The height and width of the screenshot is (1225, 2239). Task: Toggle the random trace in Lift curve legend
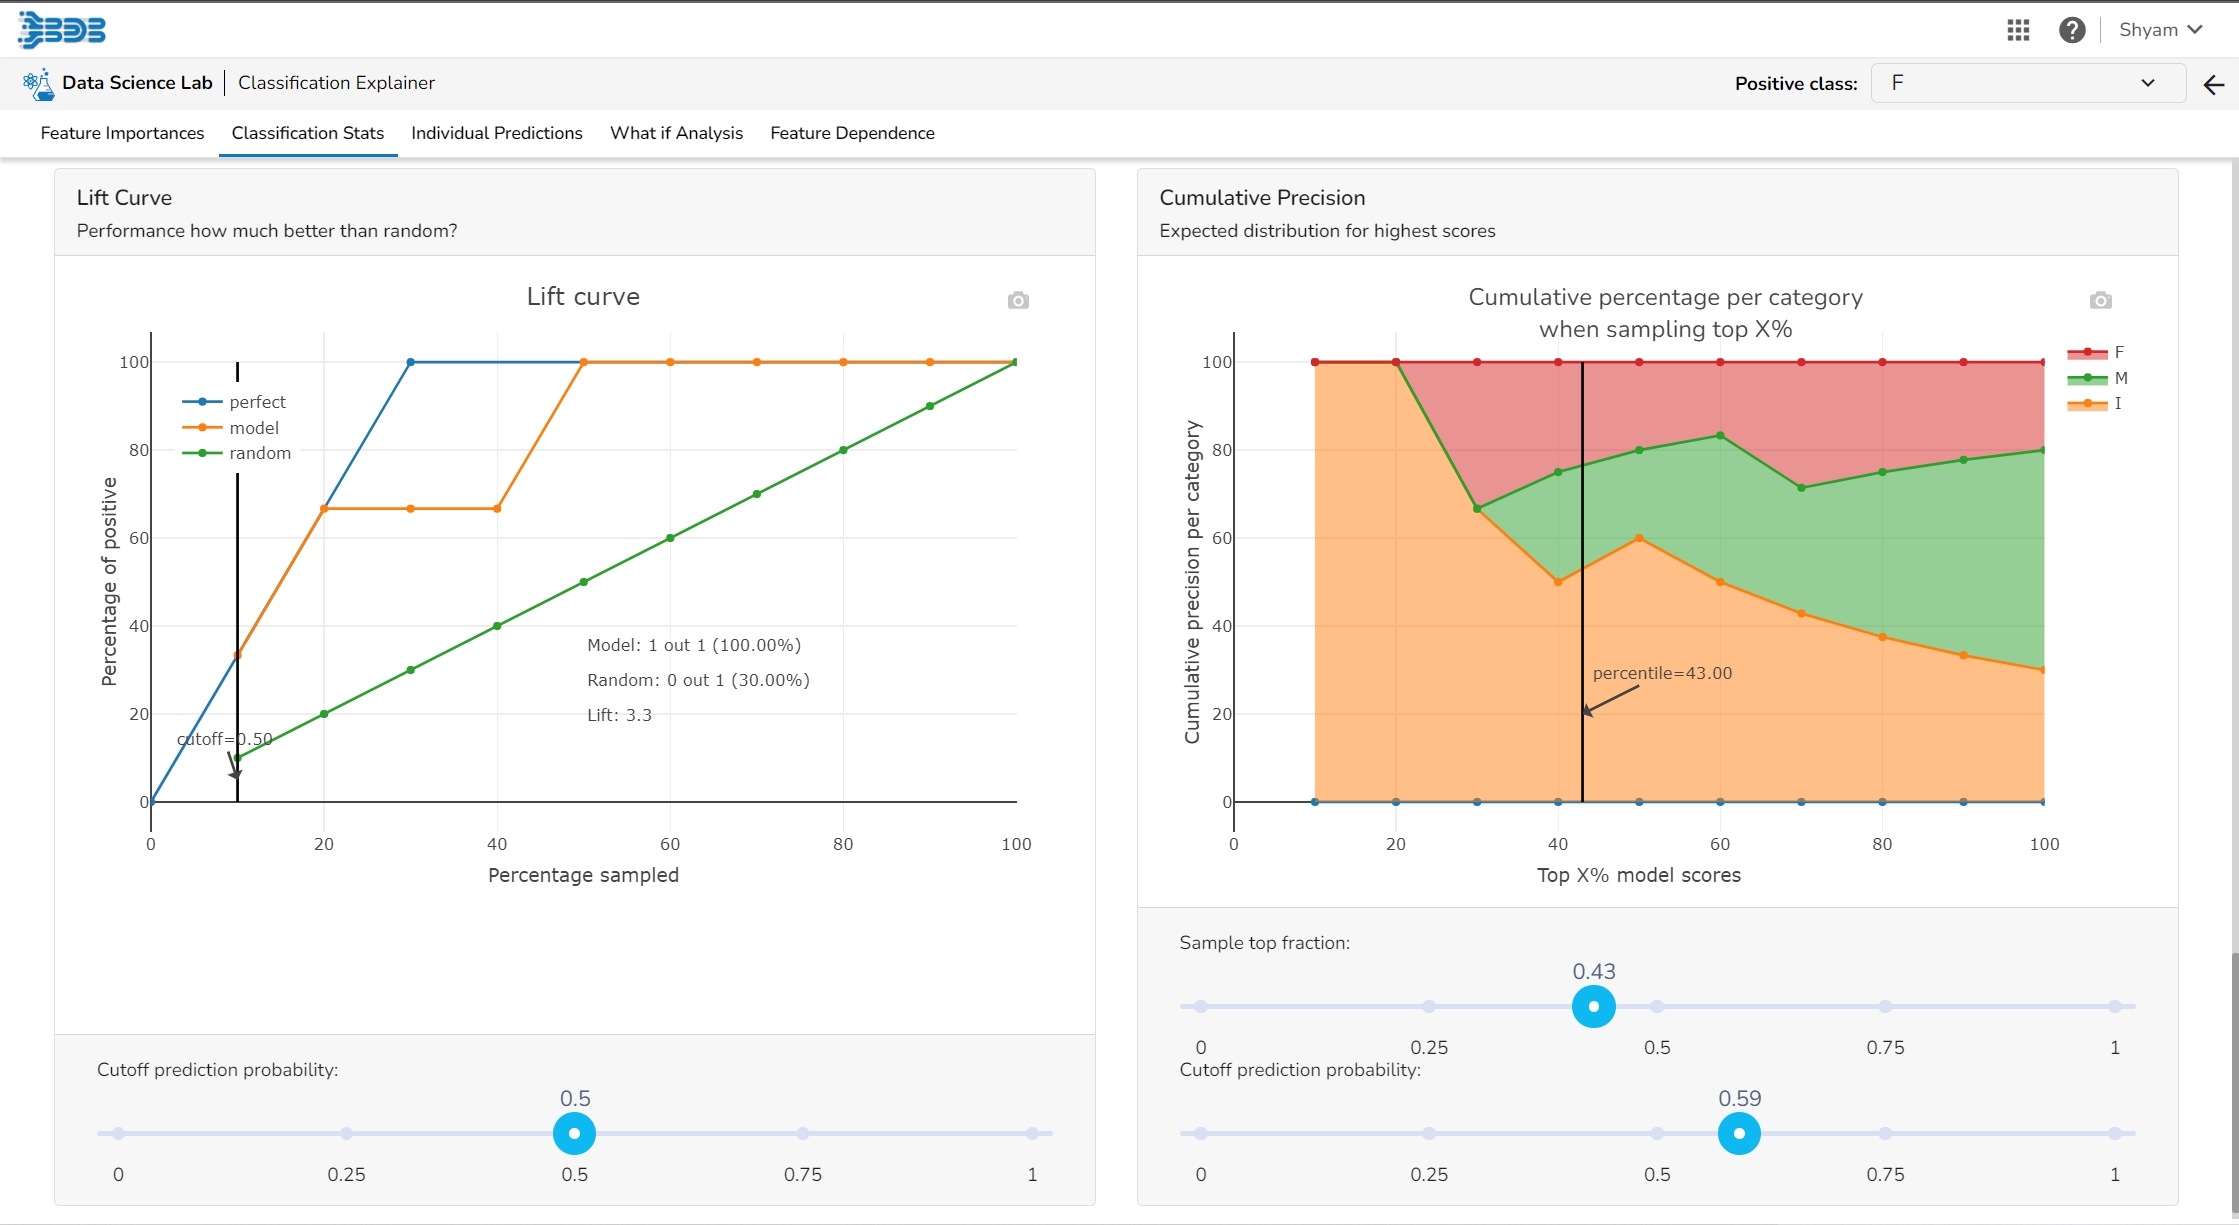click(237, 453)
